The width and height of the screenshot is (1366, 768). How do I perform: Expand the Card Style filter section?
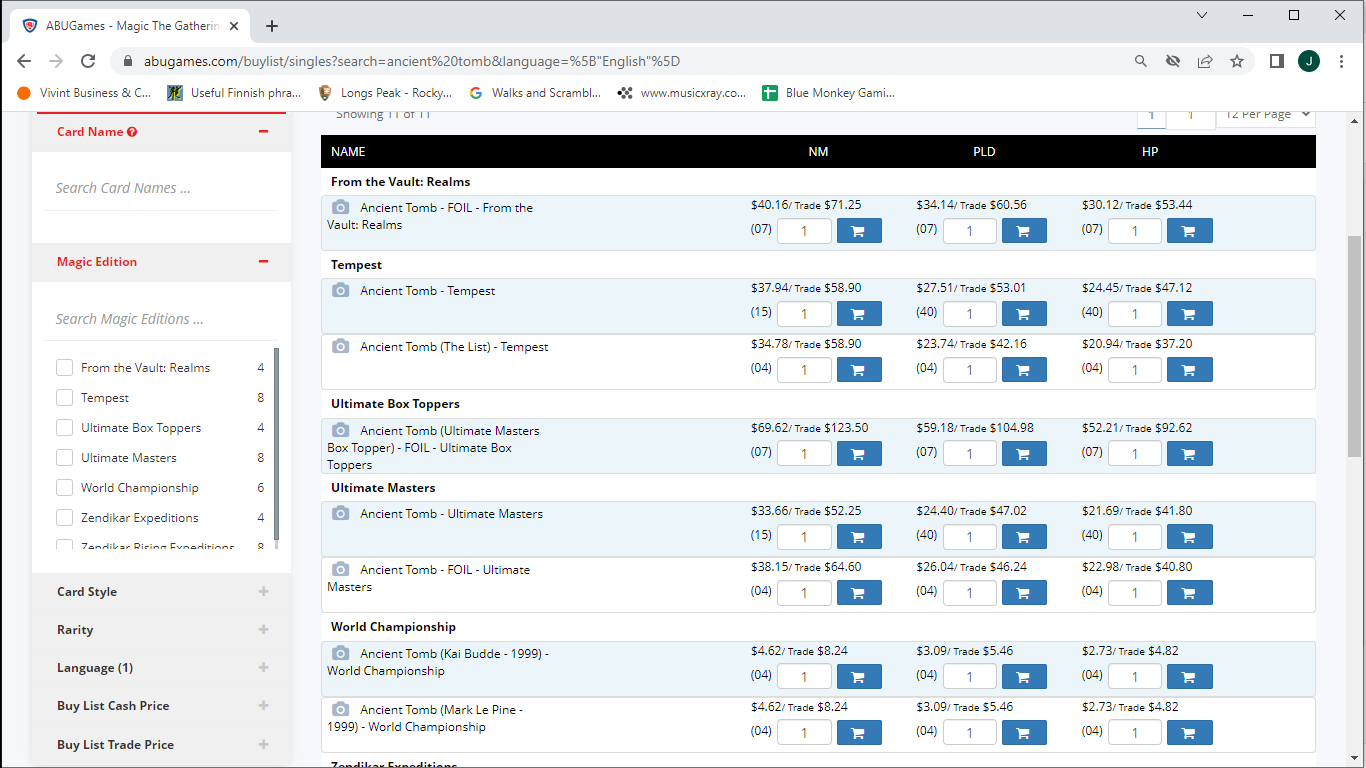tap(263, 592)
